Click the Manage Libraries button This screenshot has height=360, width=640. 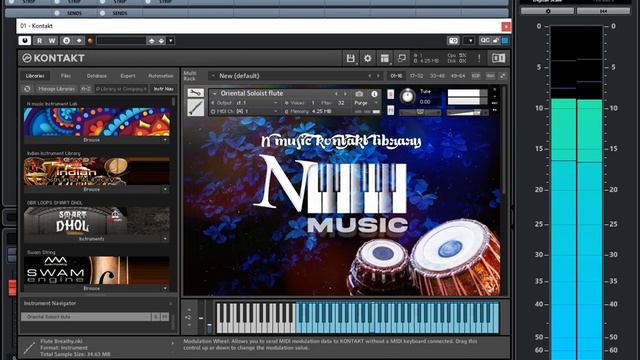tap(57, 89)
